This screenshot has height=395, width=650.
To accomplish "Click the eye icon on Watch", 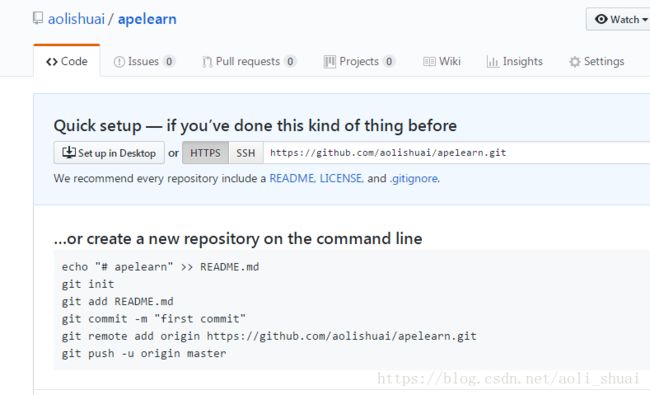I will tap(601, 19).
